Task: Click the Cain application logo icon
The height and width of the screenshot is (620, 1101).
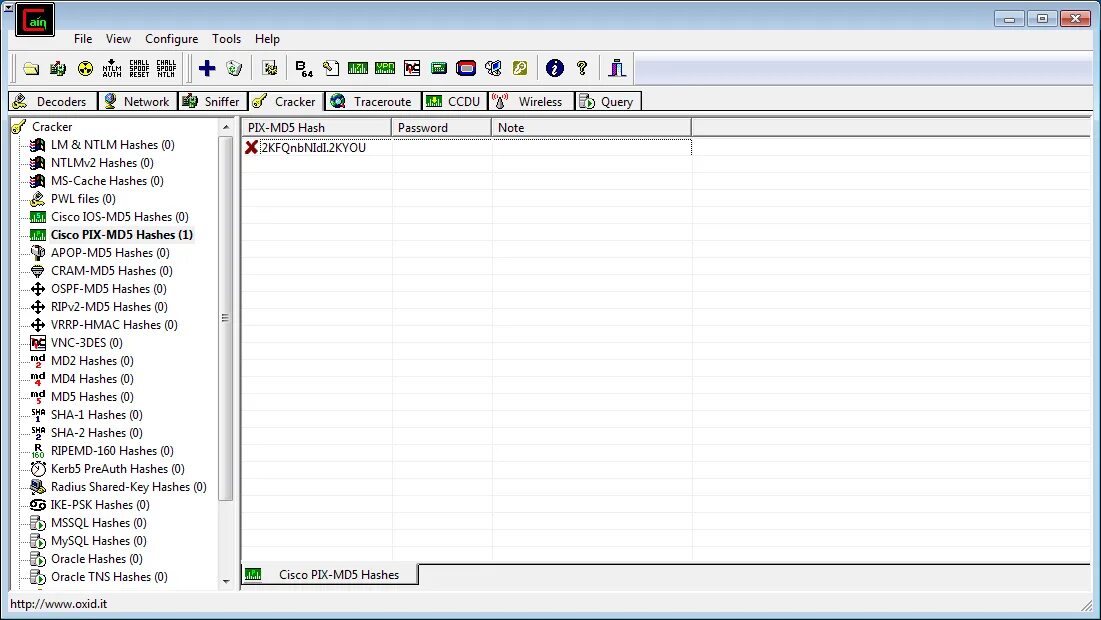Action: click(34, 20)
